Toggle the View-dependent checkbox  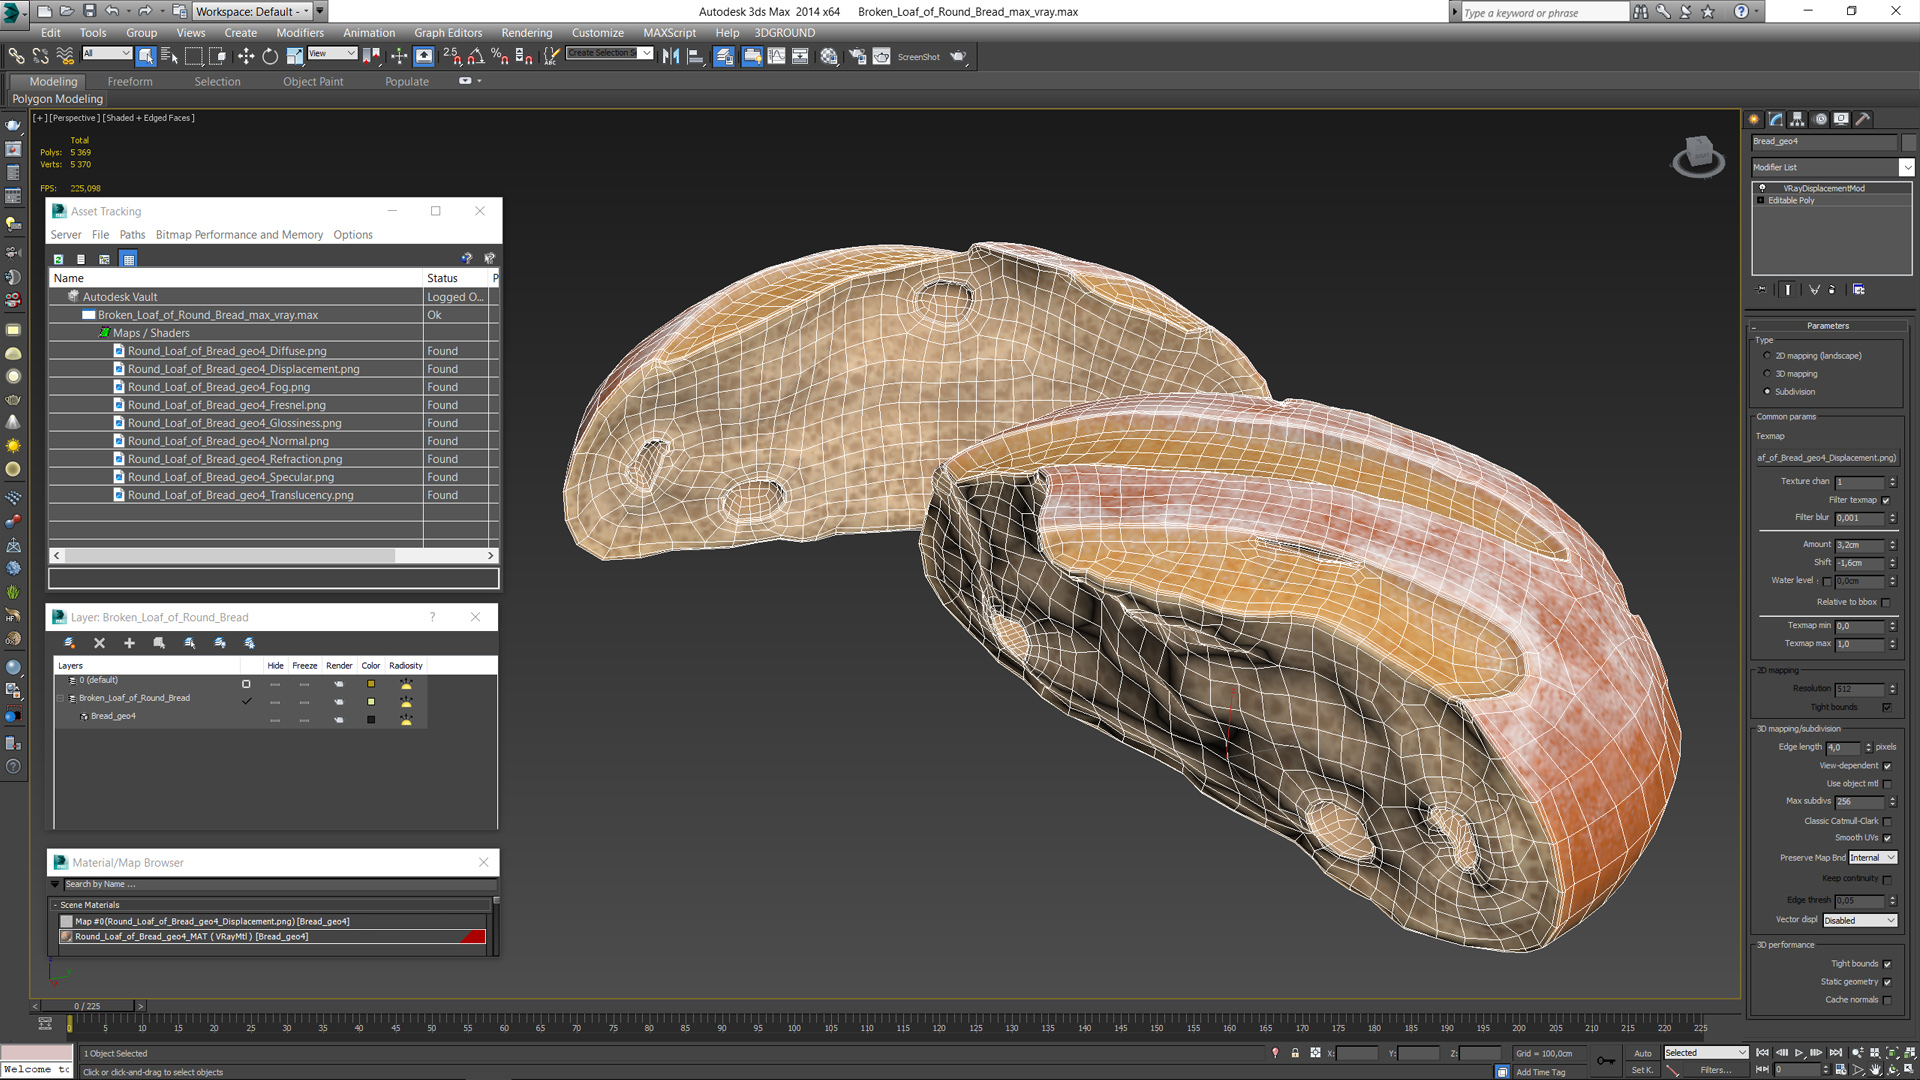tap(1887, 766)
